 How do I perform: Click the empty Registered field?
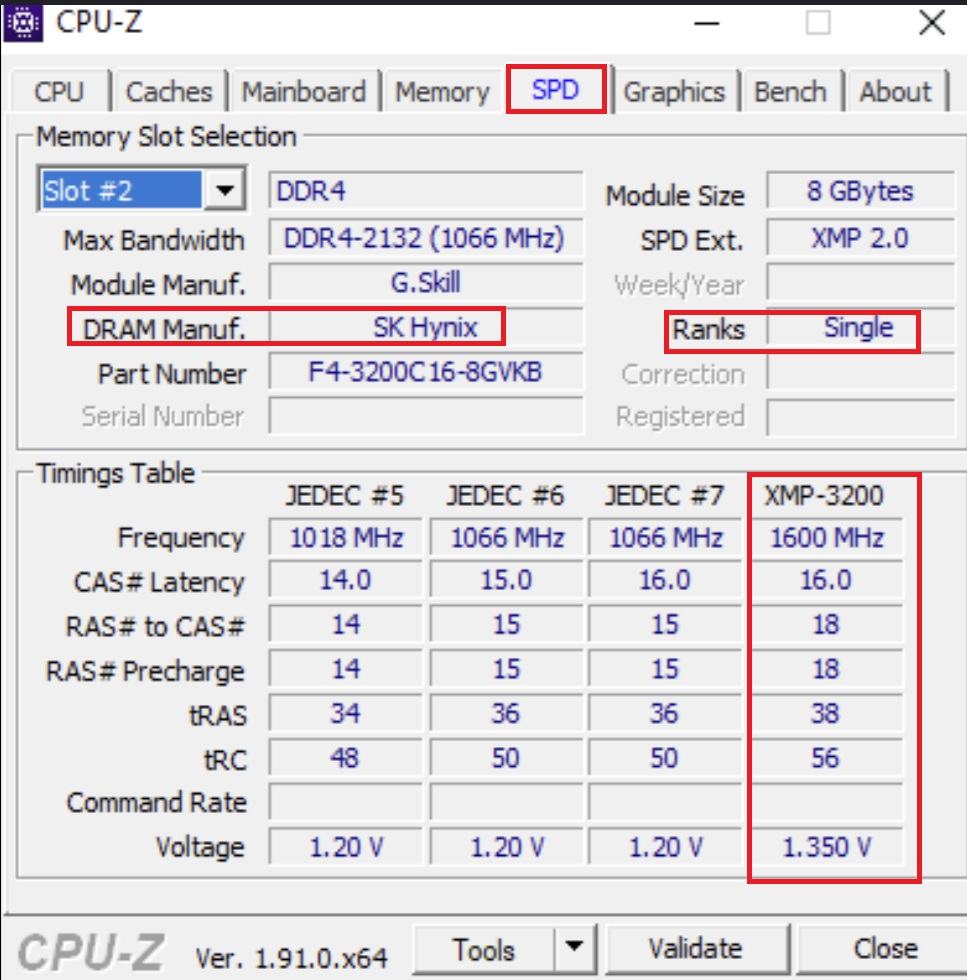pyautogui.click(x=860, y=416)
